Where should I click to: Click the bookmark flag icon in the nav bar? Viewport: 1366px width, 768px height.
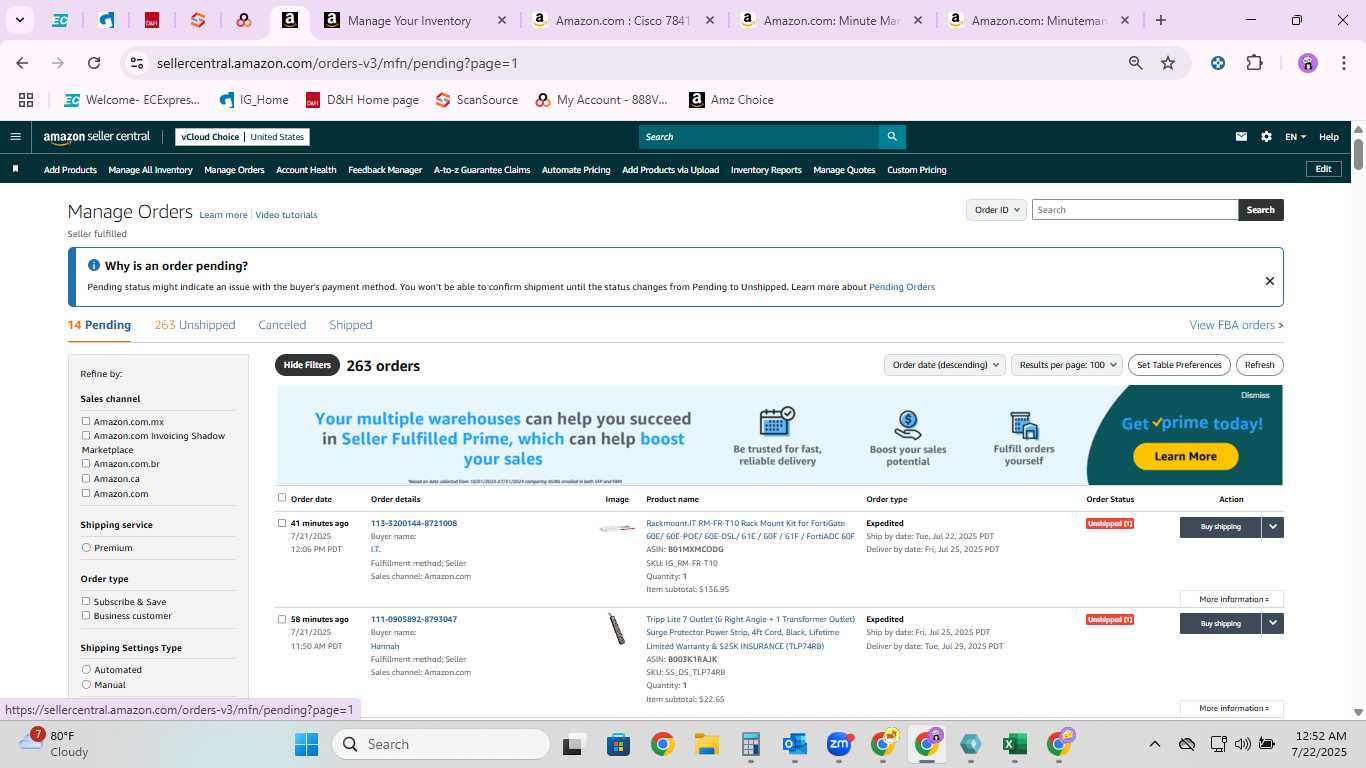point(15,169)
